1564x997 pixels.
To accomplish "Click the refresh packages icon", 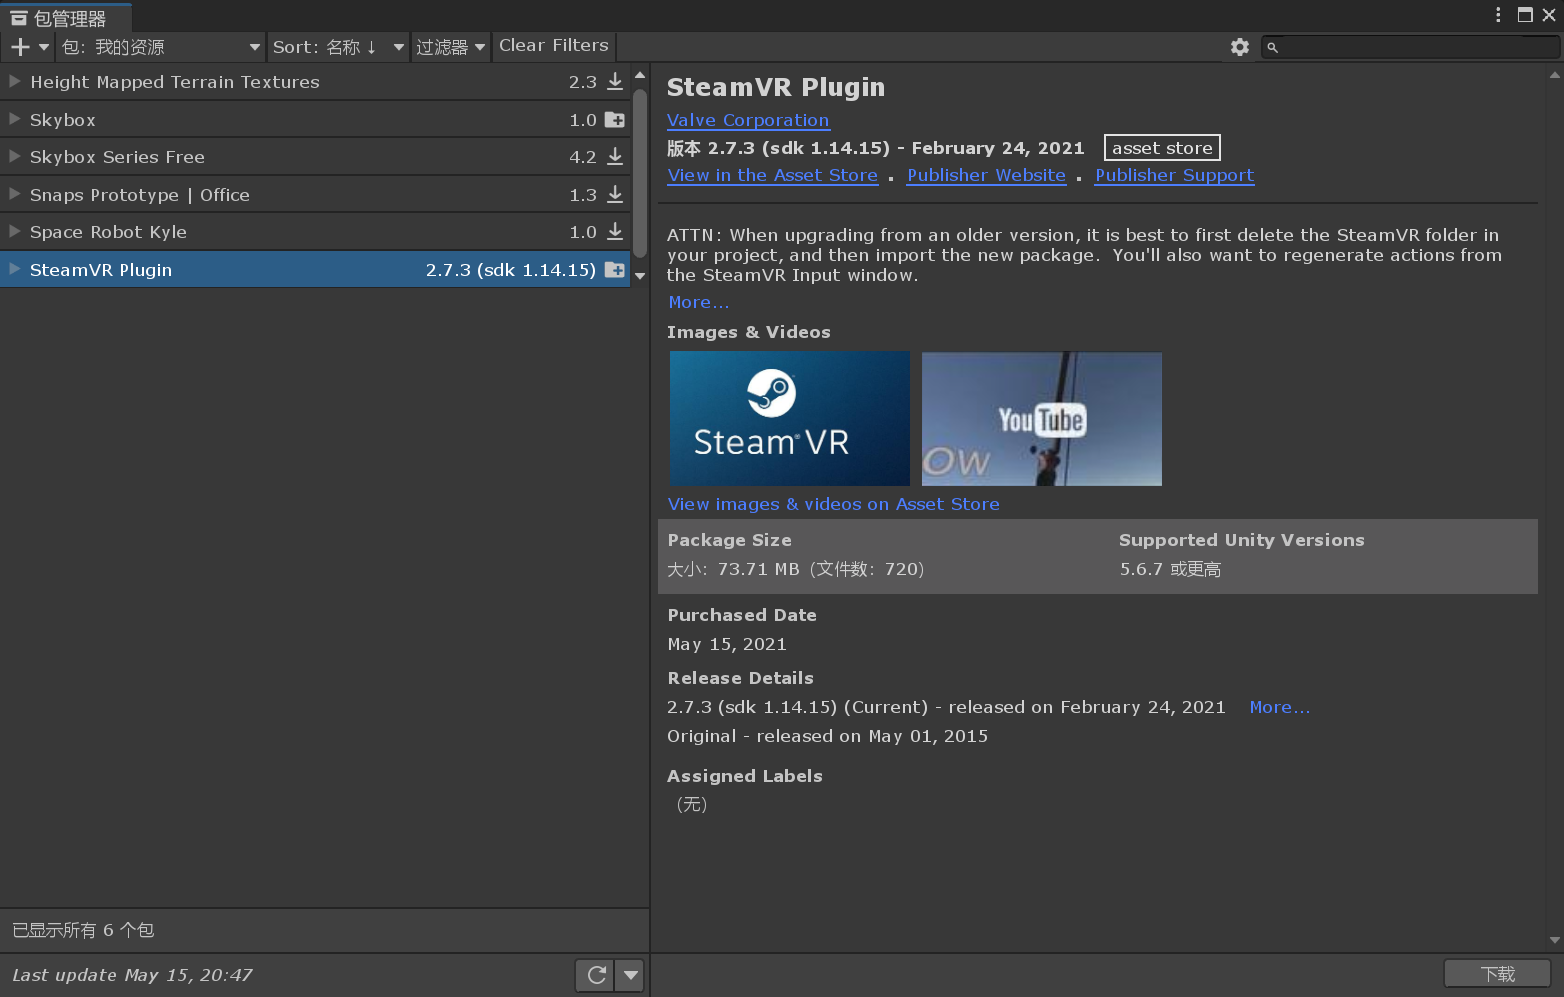I will [595, 975].
